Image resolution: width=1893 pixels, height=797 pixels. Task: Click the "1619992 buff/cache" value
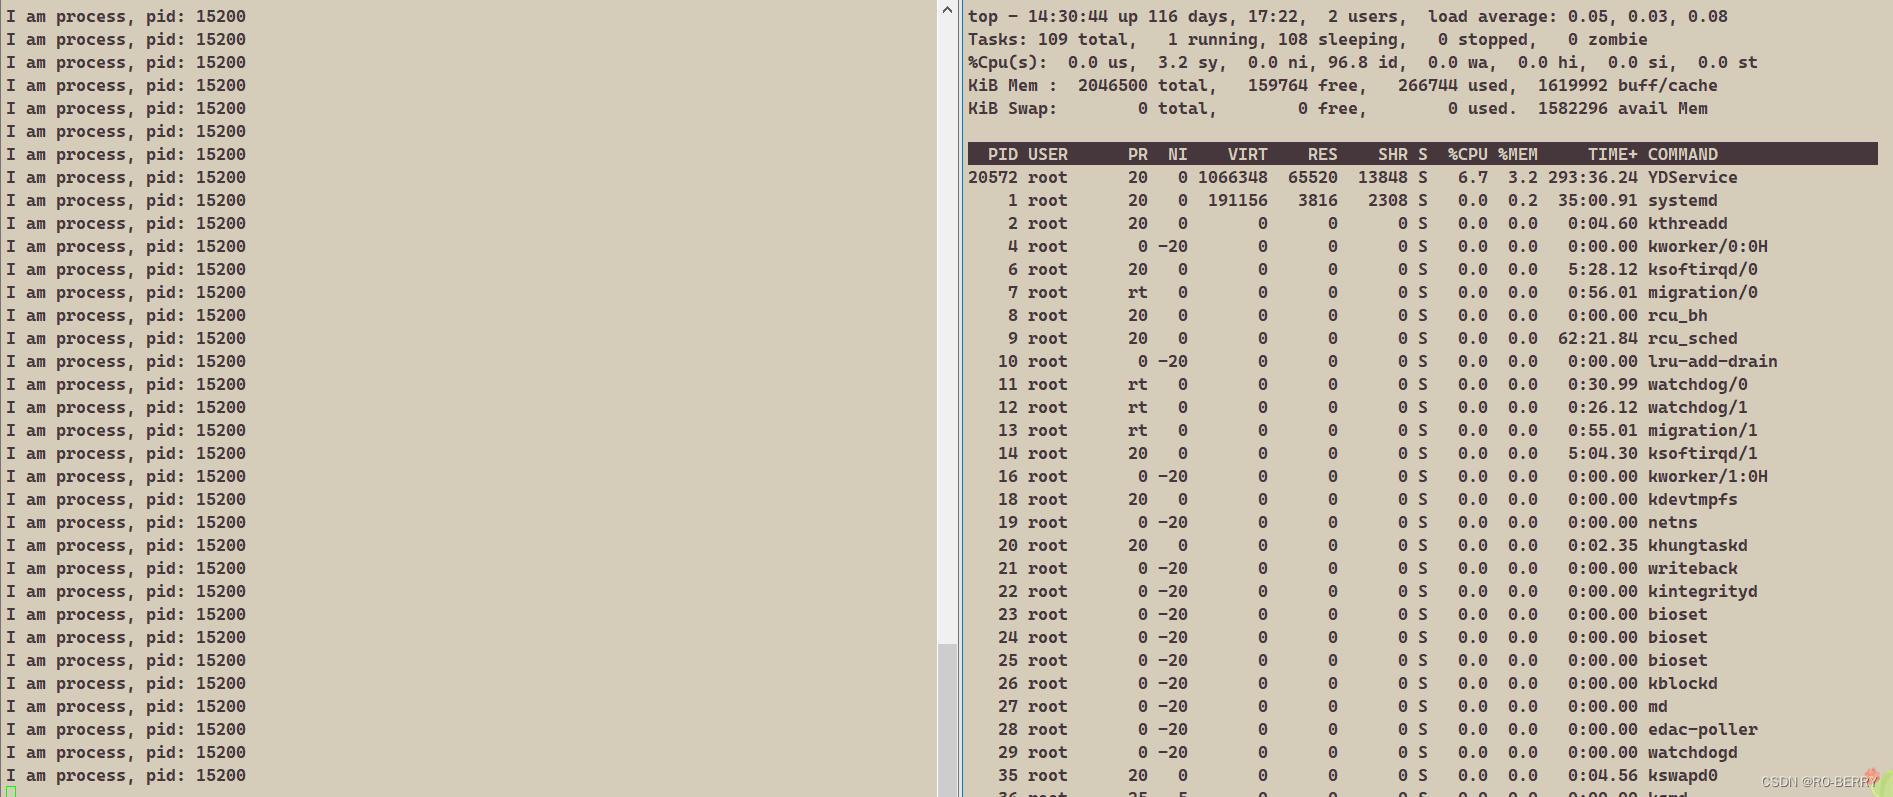click(1627, 85)
